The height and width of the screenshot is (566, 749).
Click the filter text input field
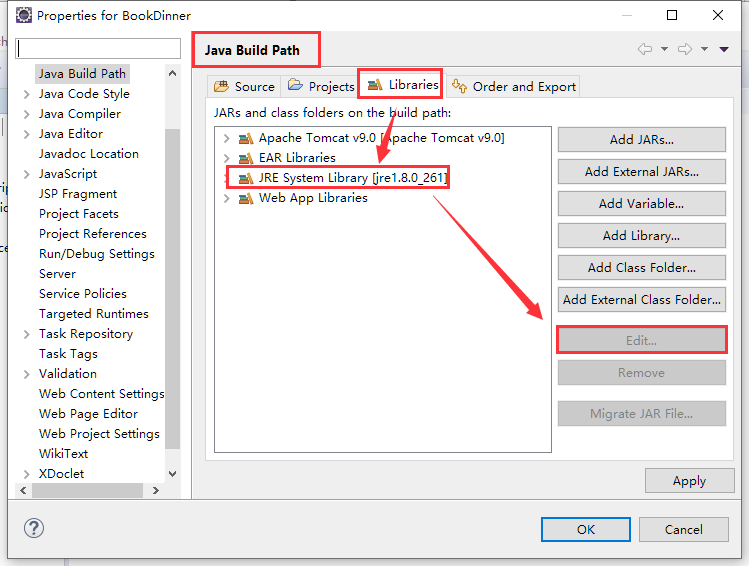[98, 48]
